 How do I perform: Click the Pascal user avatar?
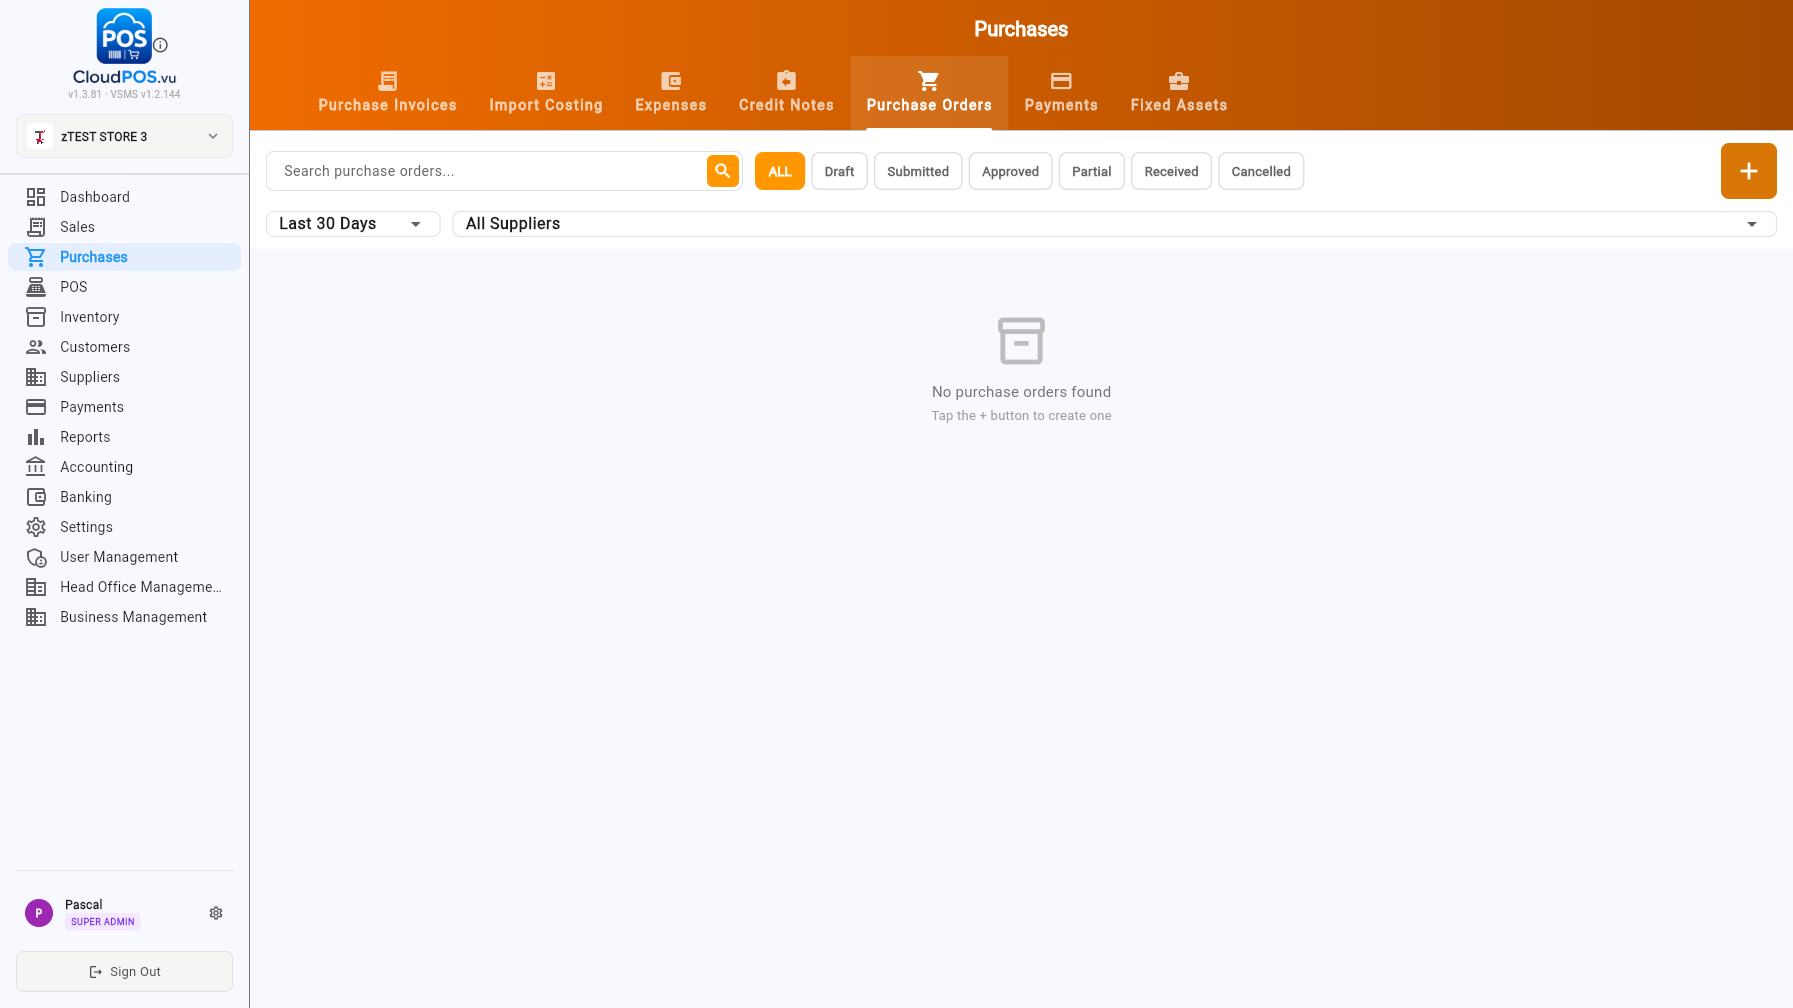[39, 913]
